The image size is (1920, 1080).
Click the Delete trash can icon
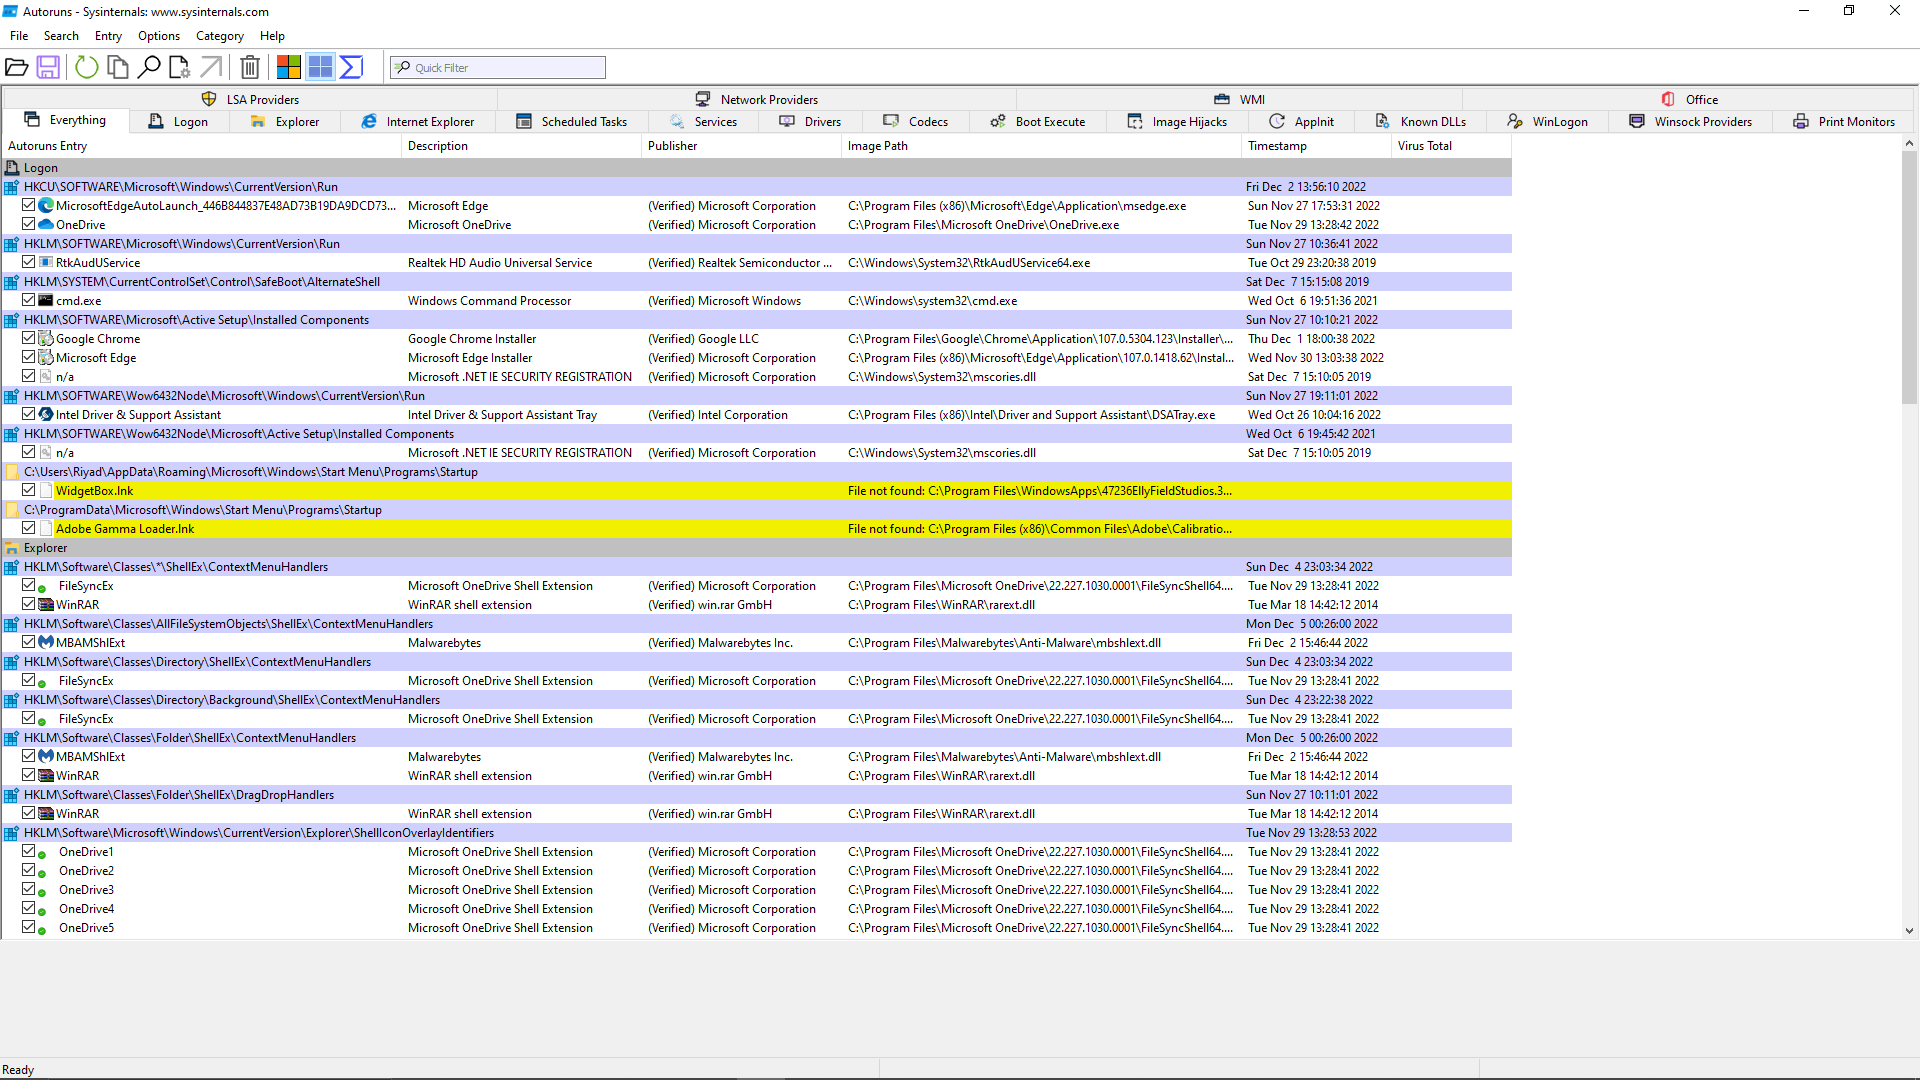coord(250,68)
